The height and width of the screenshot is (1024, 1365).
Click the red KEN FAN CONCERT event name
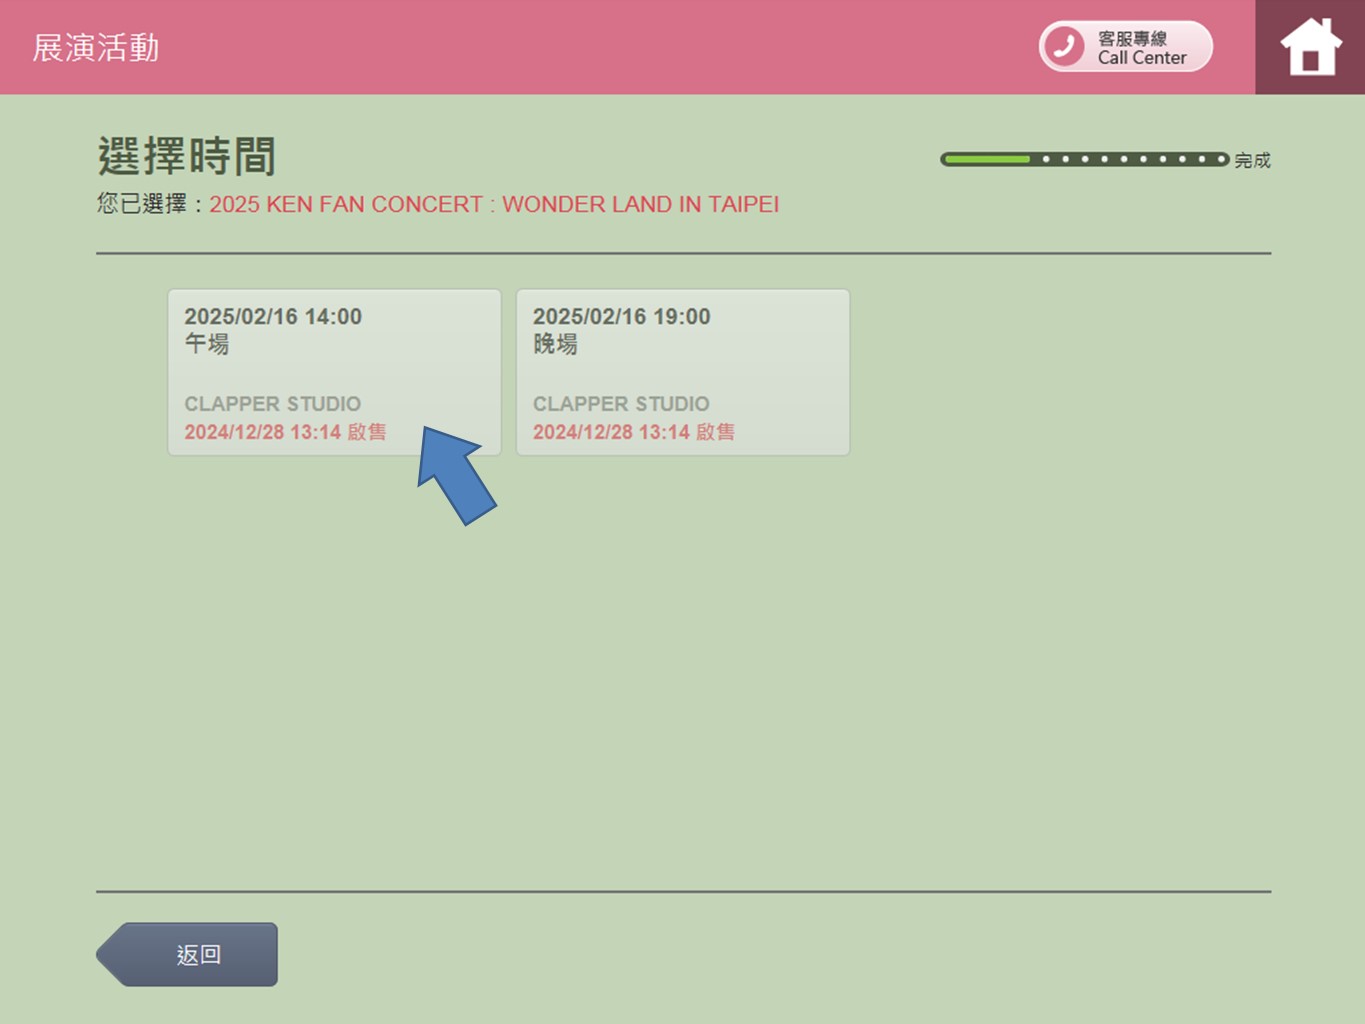pos(493,204)
